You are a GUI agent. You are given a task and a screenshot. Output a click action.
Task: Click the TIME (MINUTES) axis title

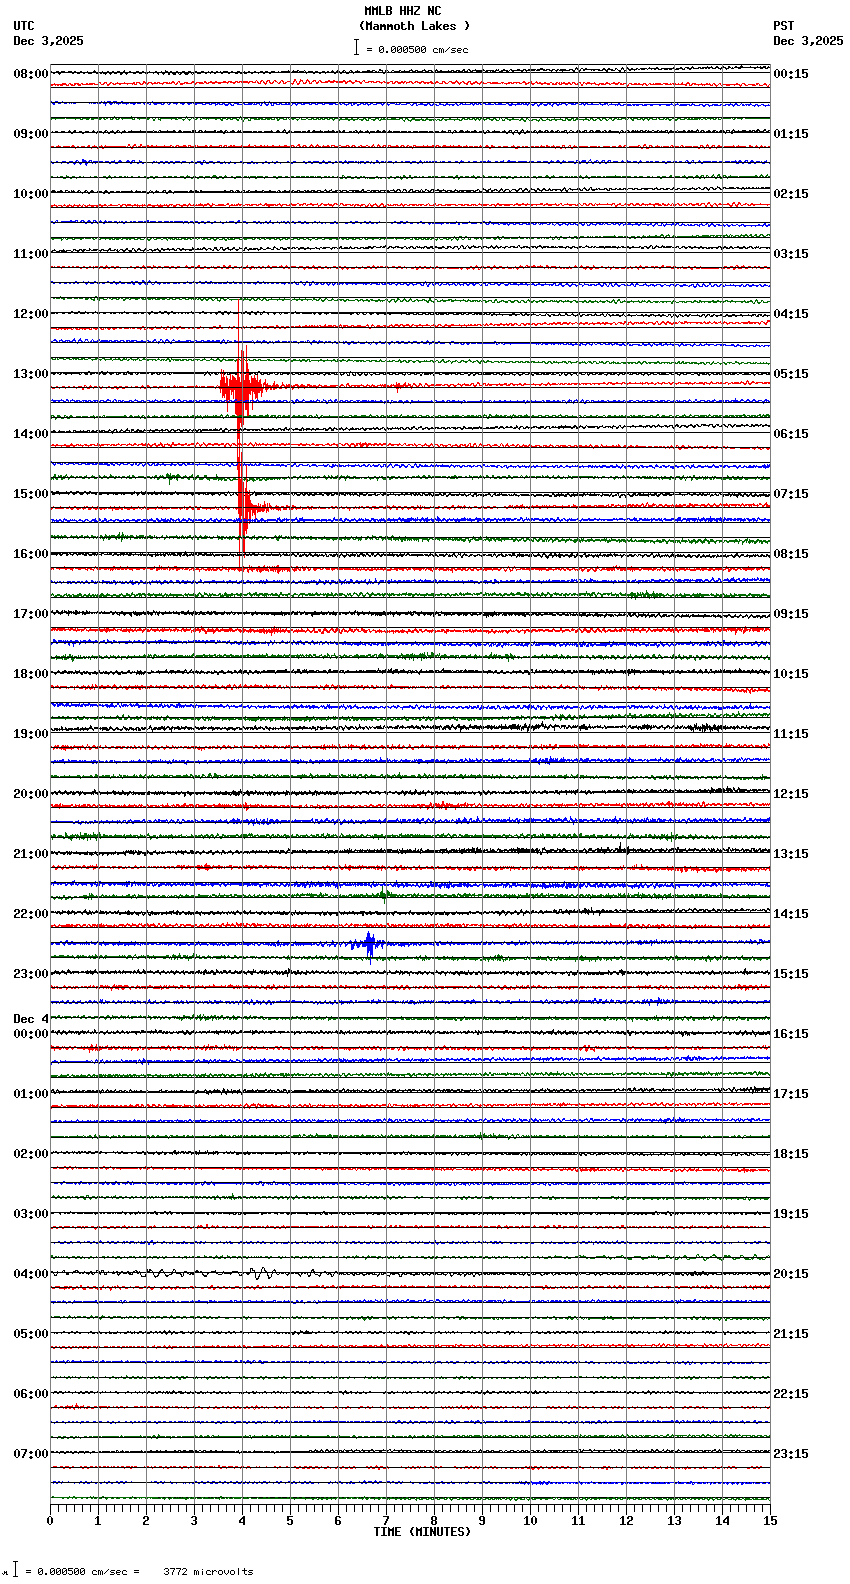(x=422, y=1532)
